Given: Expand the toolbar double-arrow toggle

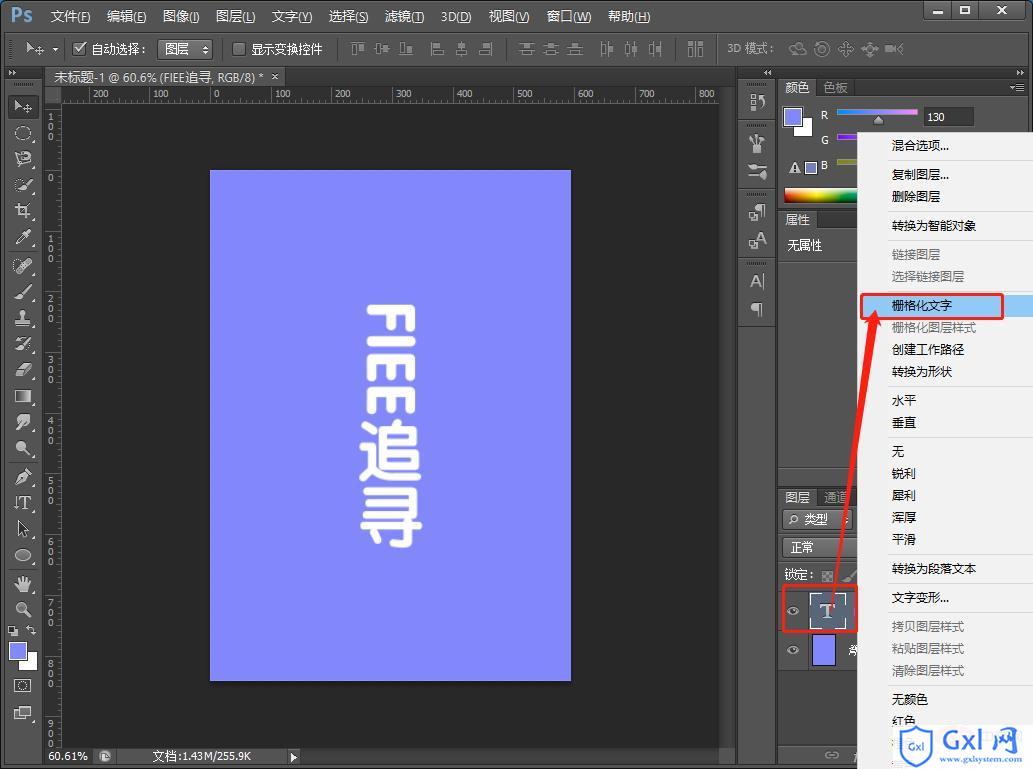Looking at the screenshot, I should pyautogui.click(x=12, y=72).
